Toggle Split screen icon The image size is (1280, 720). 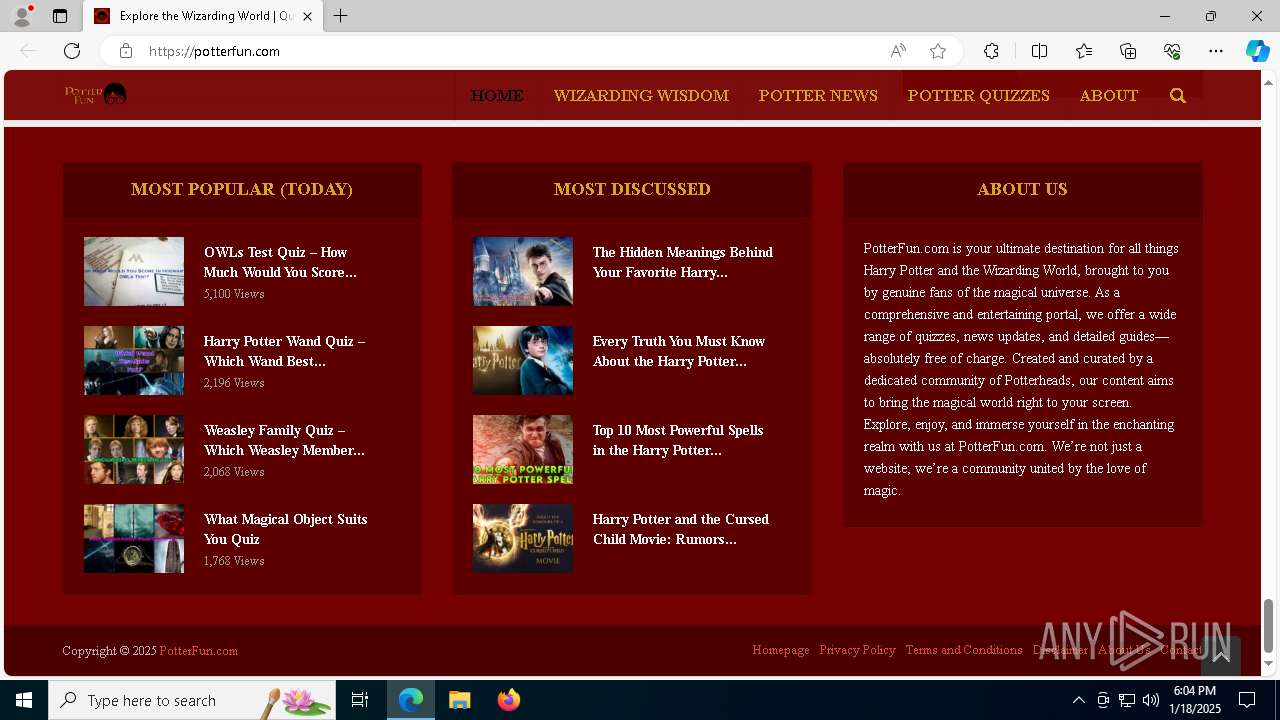(1039, 51)
